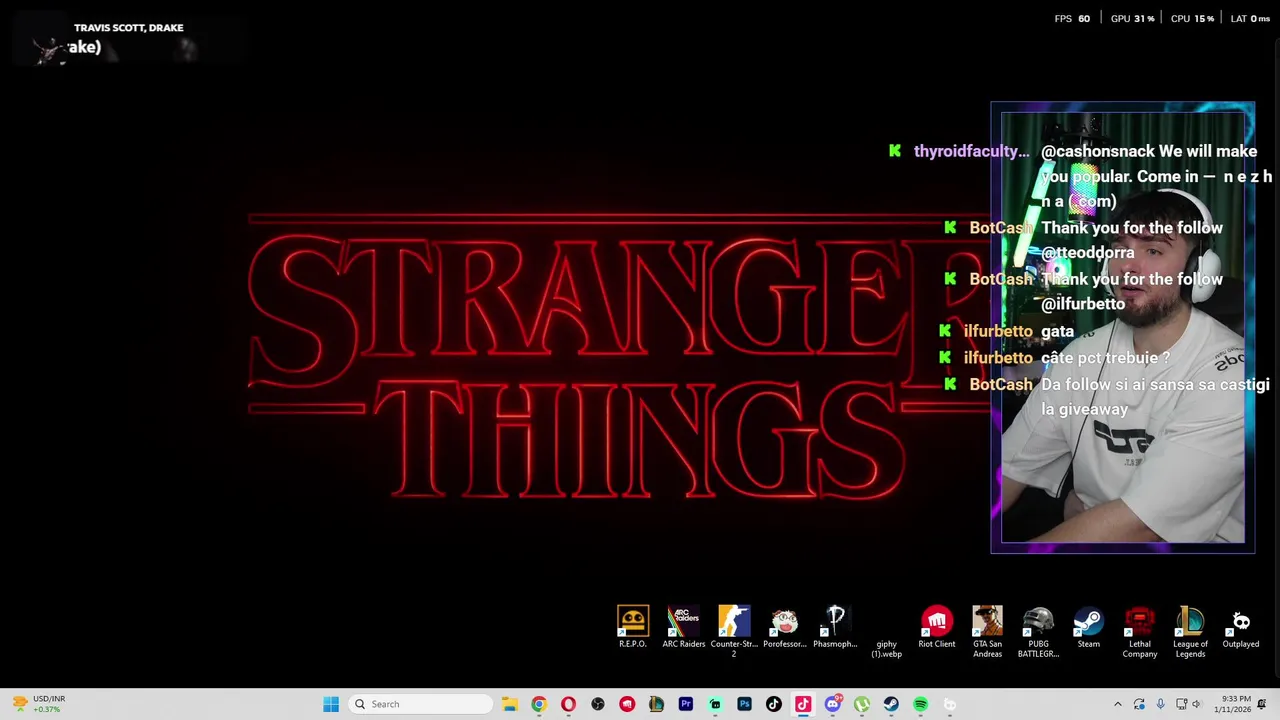Open Google Chrome from the taskbar
The height and width of the screenshot is (720, 1280).
point(539,704)
